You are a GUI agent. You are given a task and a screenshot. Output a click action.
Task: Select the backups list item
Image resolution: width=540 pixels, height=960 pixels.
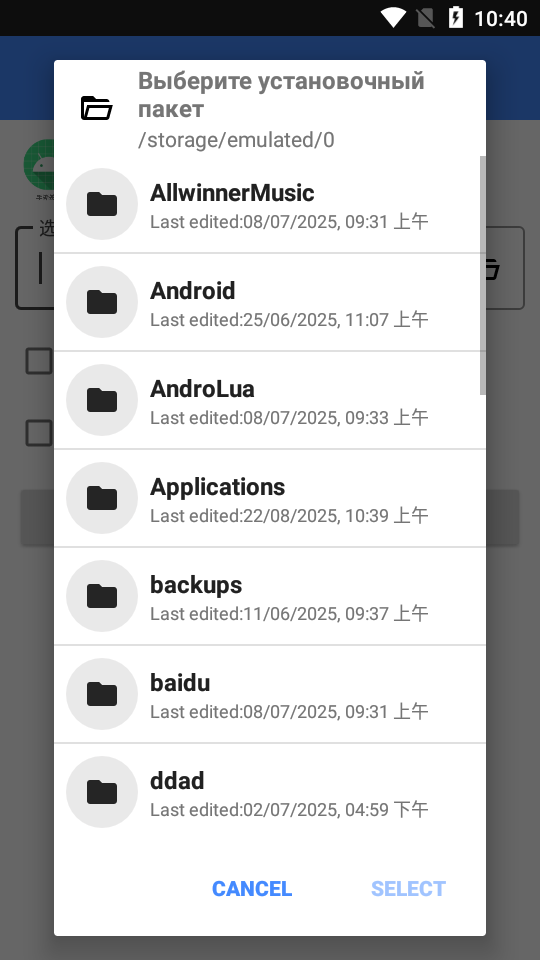269,596
